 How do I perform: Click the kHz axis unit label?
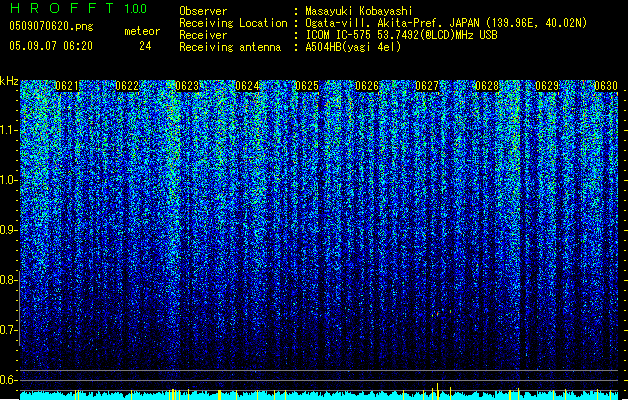pyautogui.click(x=9, y=81)
